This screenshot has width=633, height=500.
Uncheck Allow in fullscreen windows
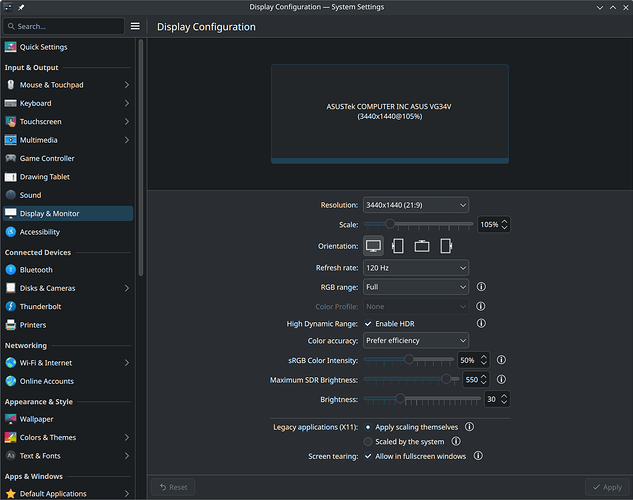368,456
